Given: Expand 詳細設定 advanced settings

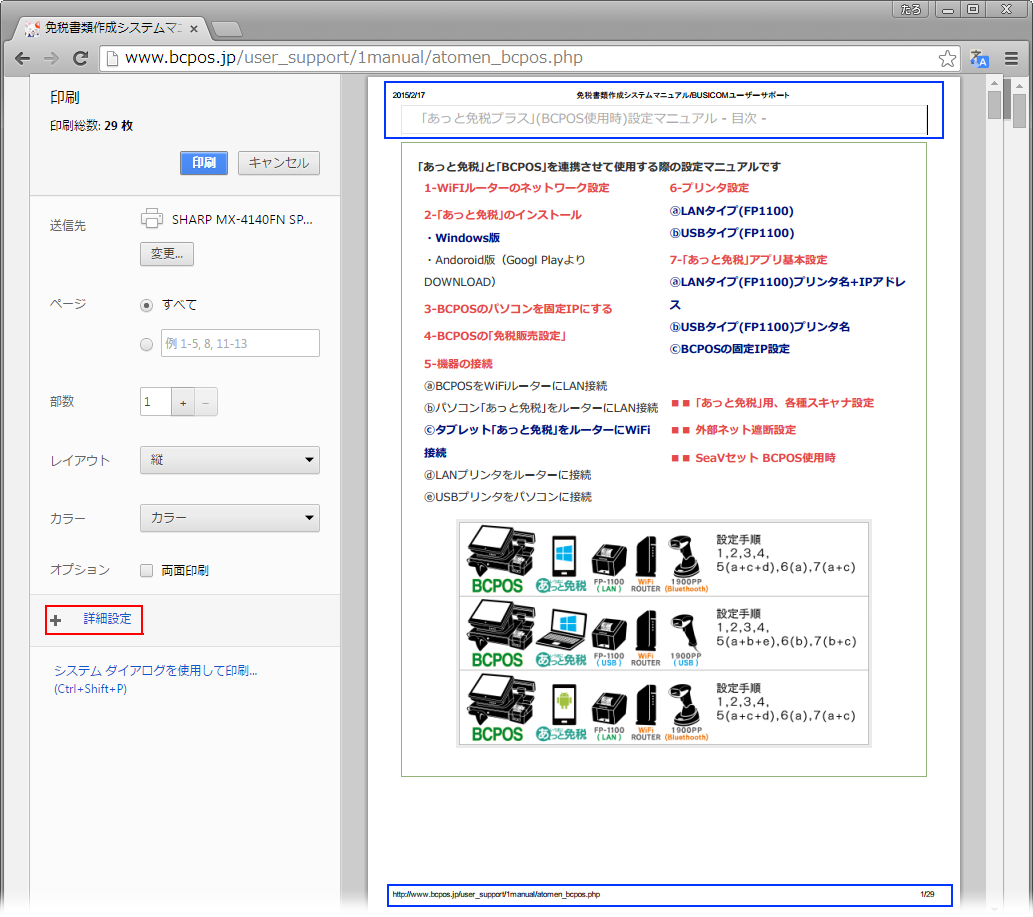Looking at the screenshot, I should tap(95, 620).
